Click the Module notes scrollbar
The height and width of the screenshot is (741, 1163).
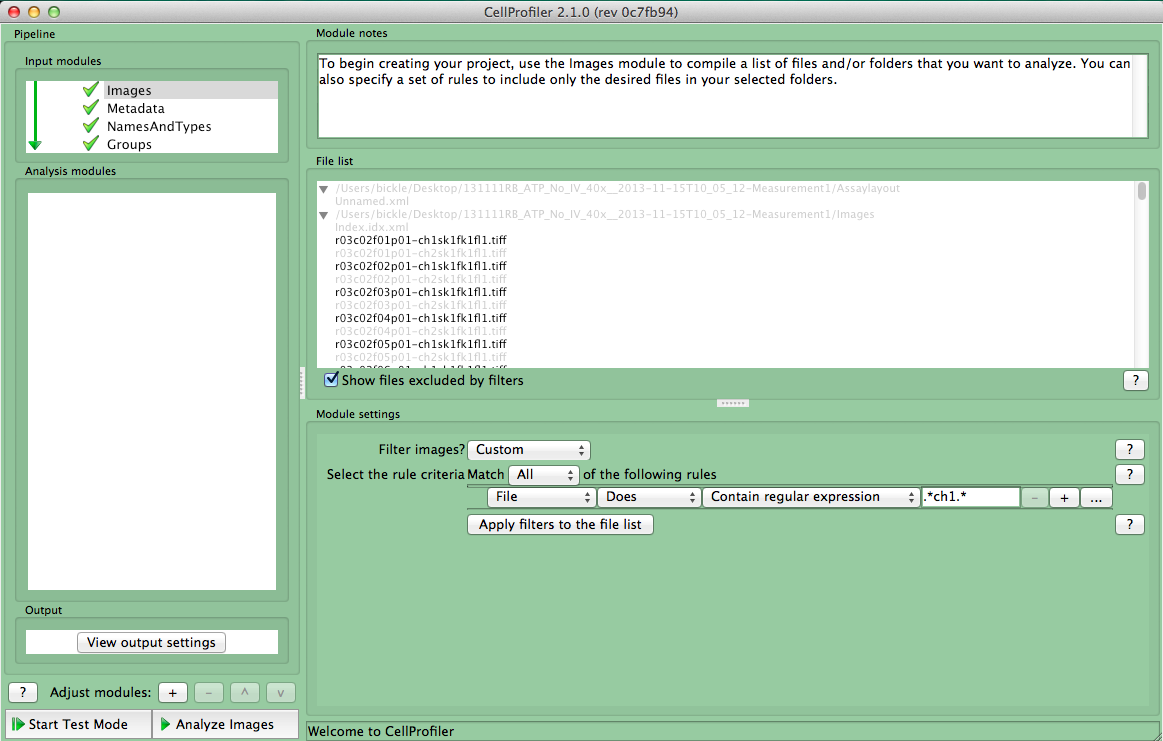pyautogui.click(x=1140, y=96)
